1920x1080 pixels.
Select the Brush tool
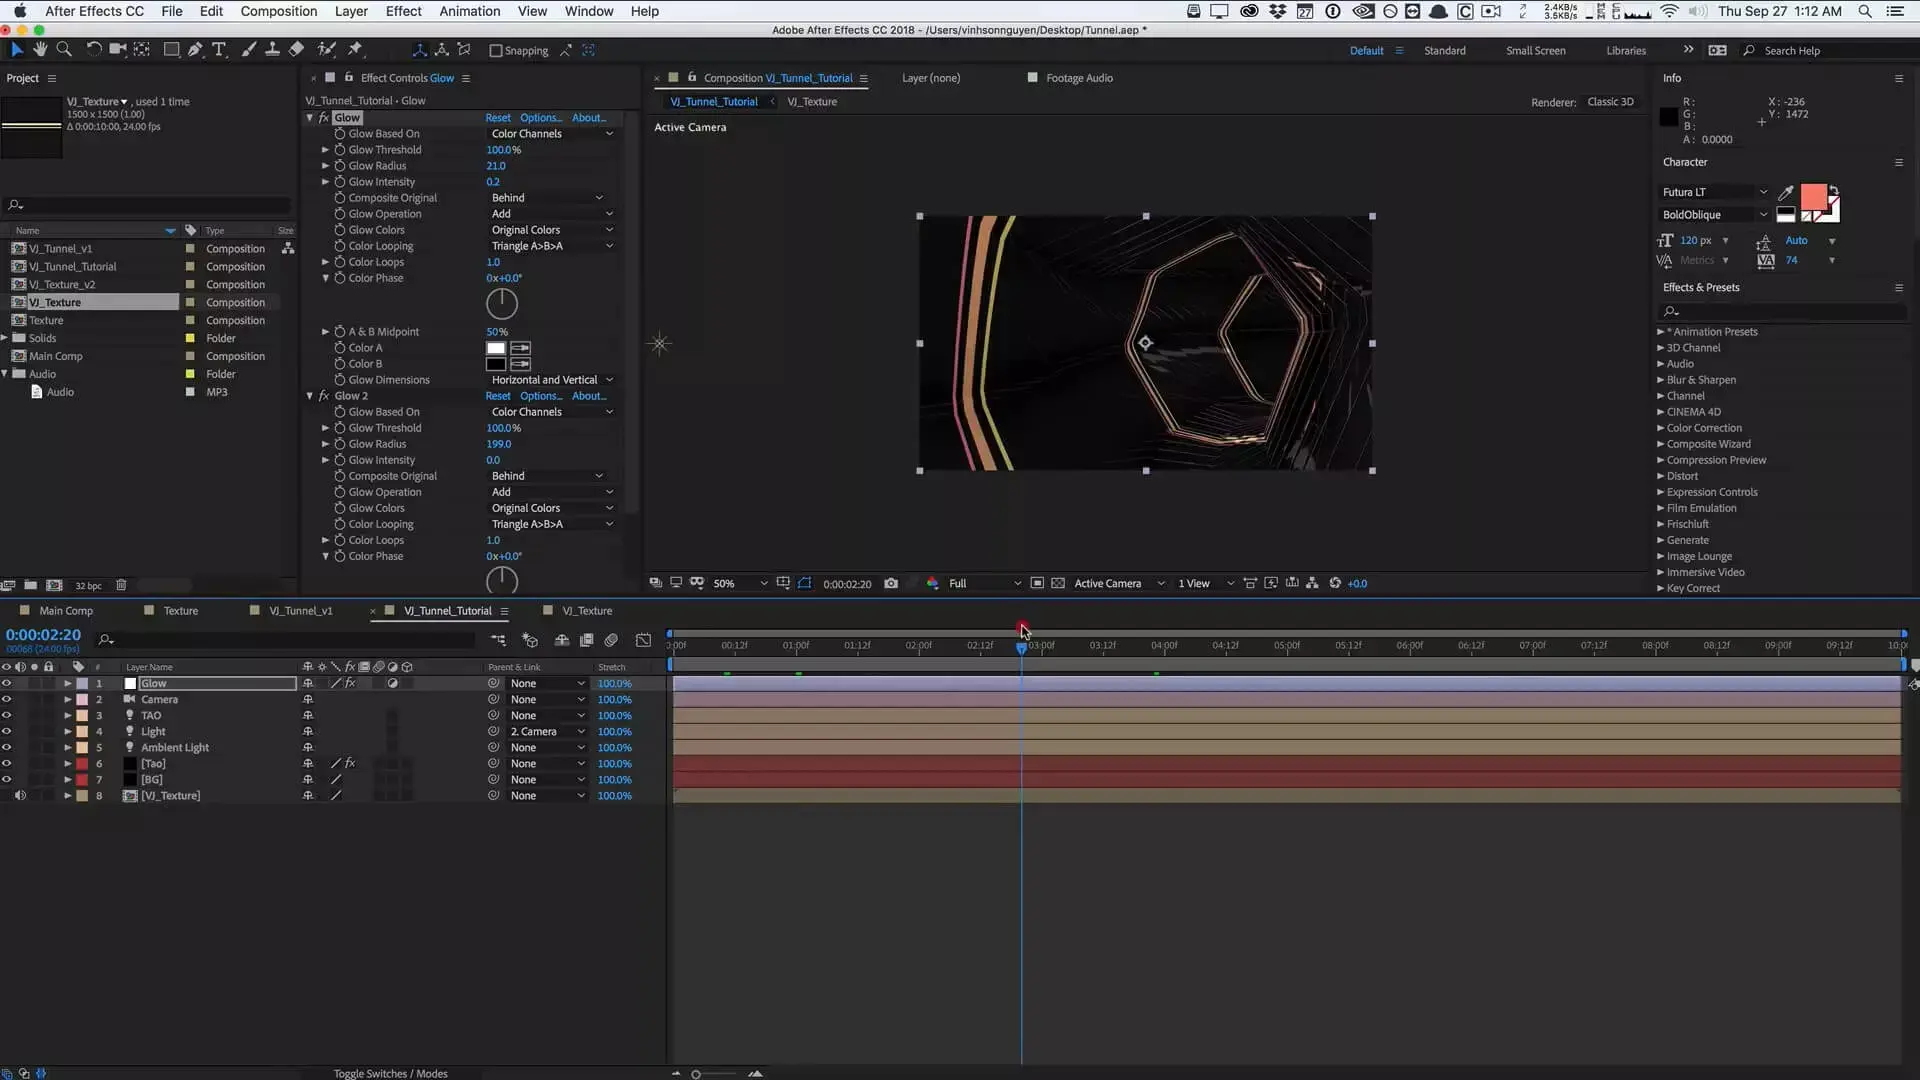(248, 49)
